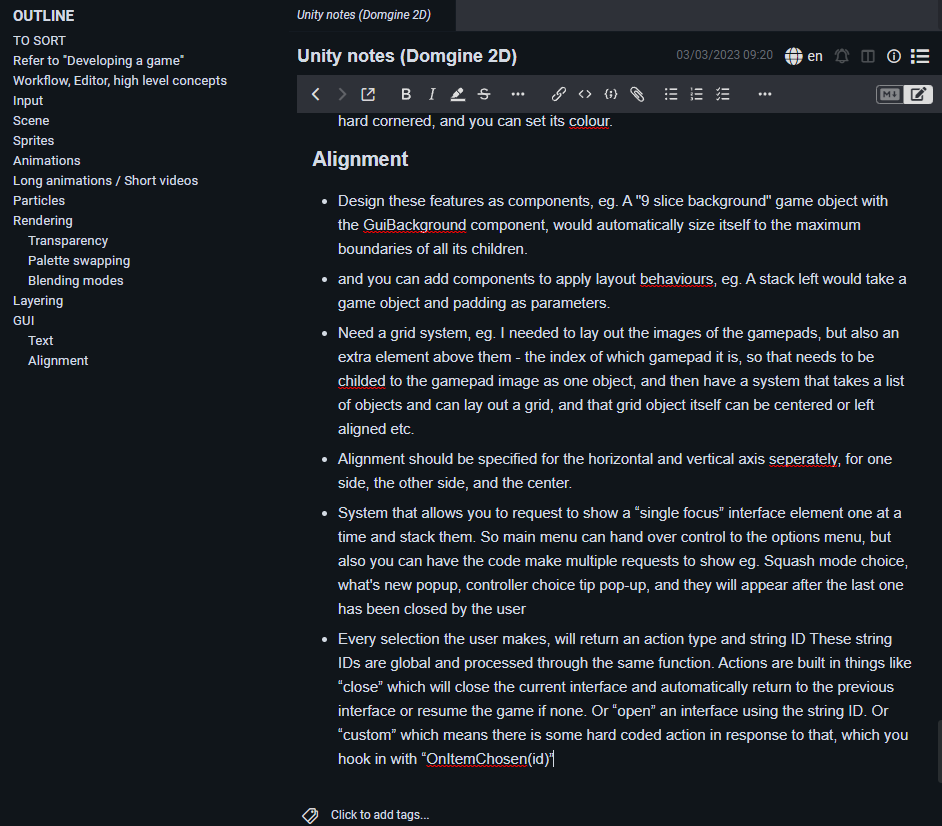Insert inline code
Viewport: 942px width, 826px height.
click(x=585, y=94)
